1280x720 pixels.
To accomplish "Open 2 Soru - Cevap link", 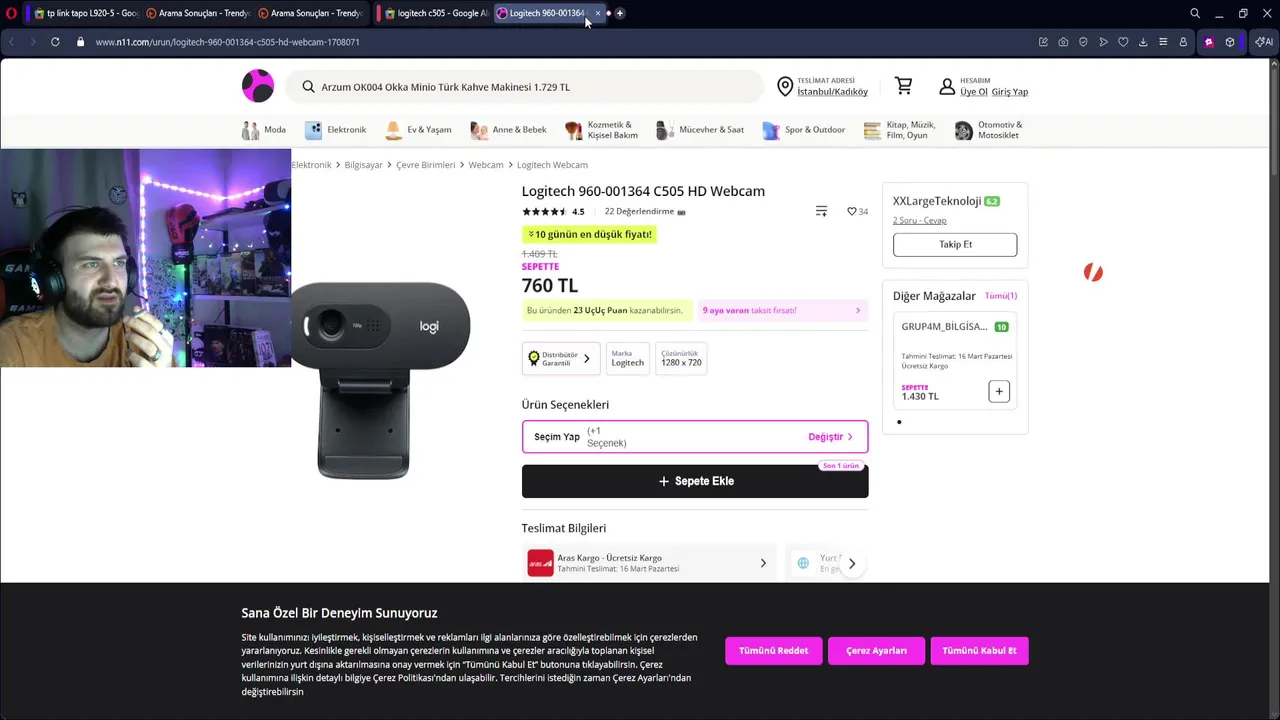I will pos(919,220).
